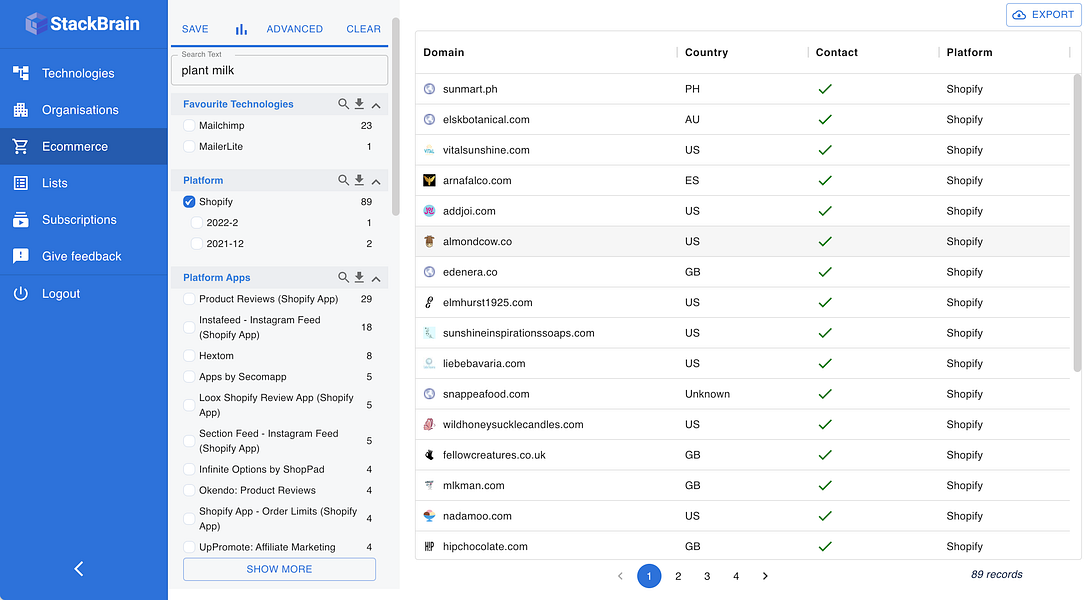This screenshot has height=600, width=1086.
Task: Click the StackBrain logo
Action: (x=82, y=24)
